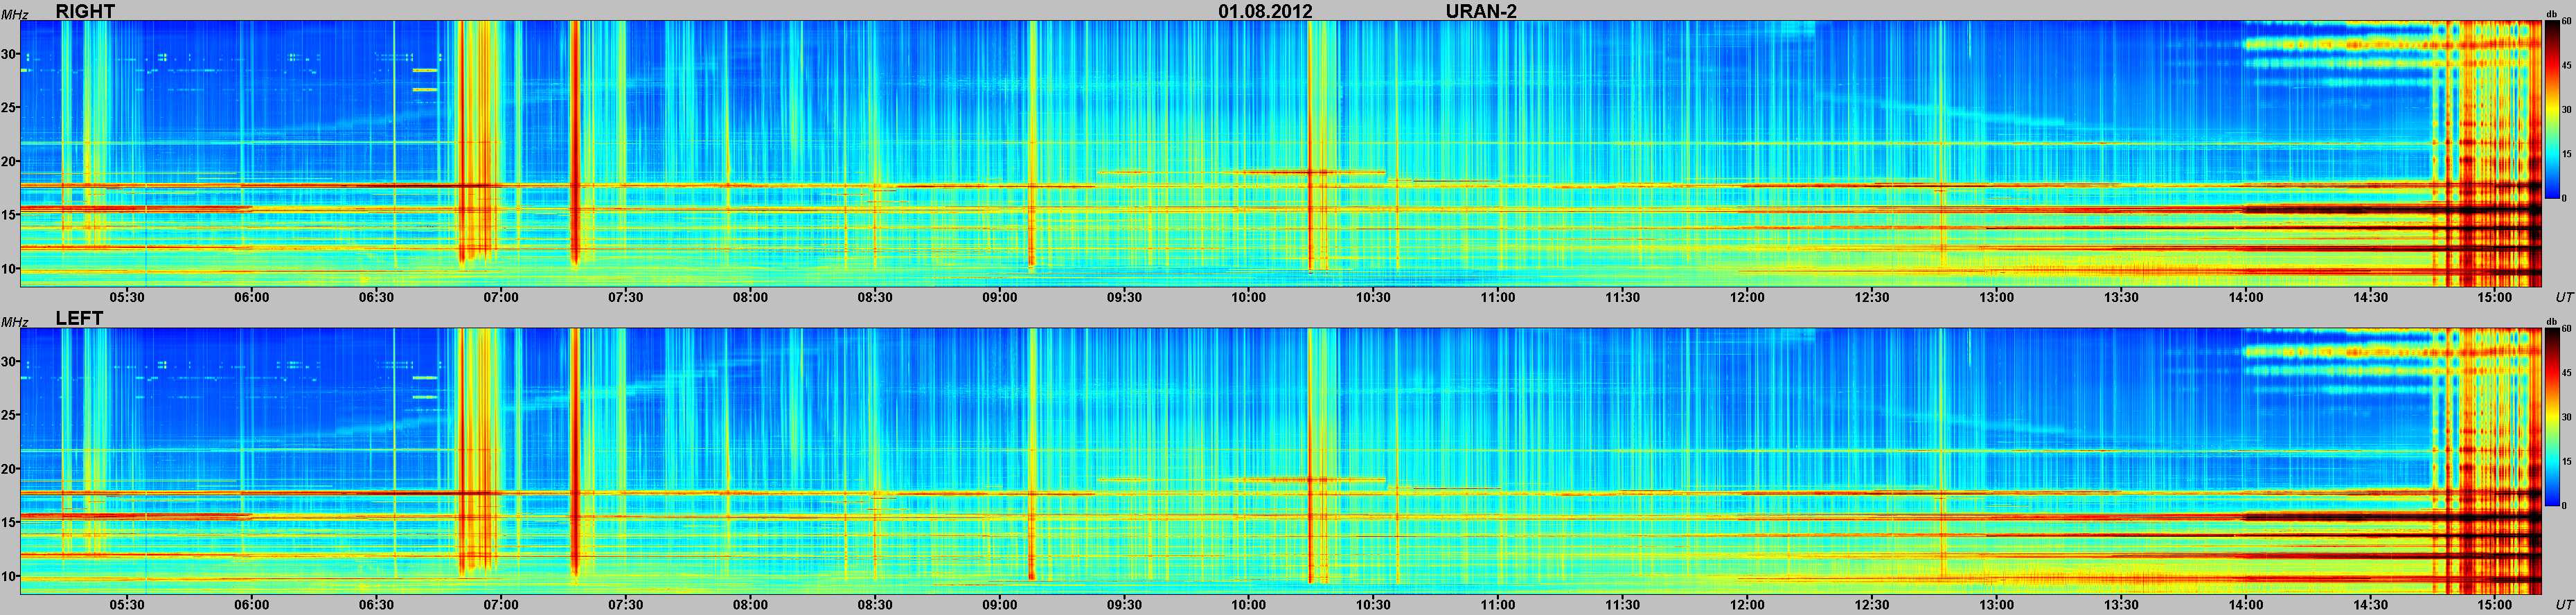Viewport: 2576px width, 615px height.
Task: Click the 20 MHz tick on LEFT panel
Action: (x=9, y=469)
